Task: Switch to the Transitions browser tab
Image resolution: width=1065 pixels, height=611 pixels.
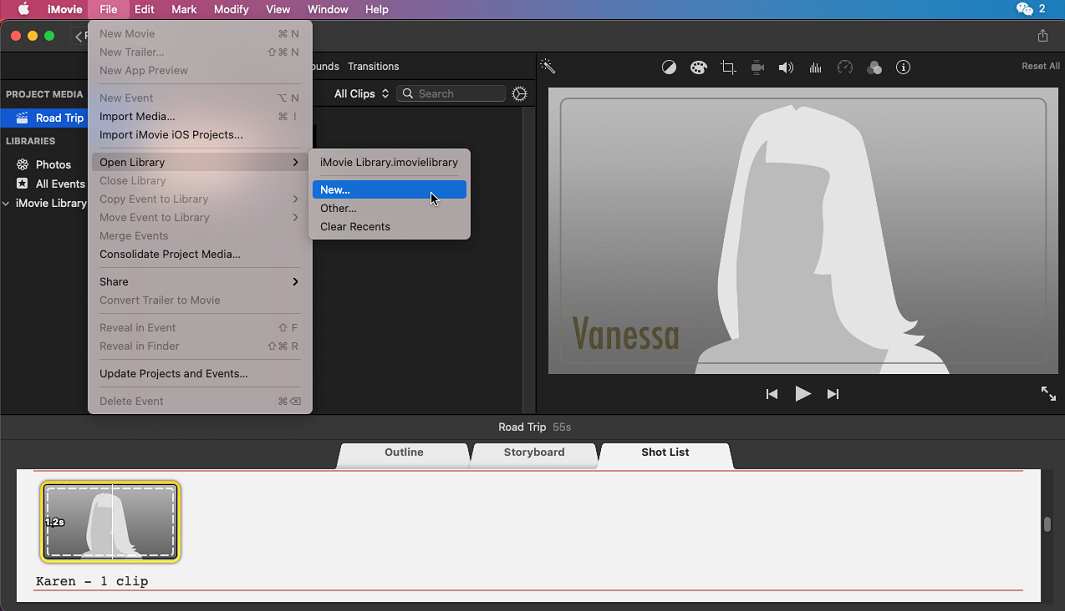Action: tap(373, 67)
